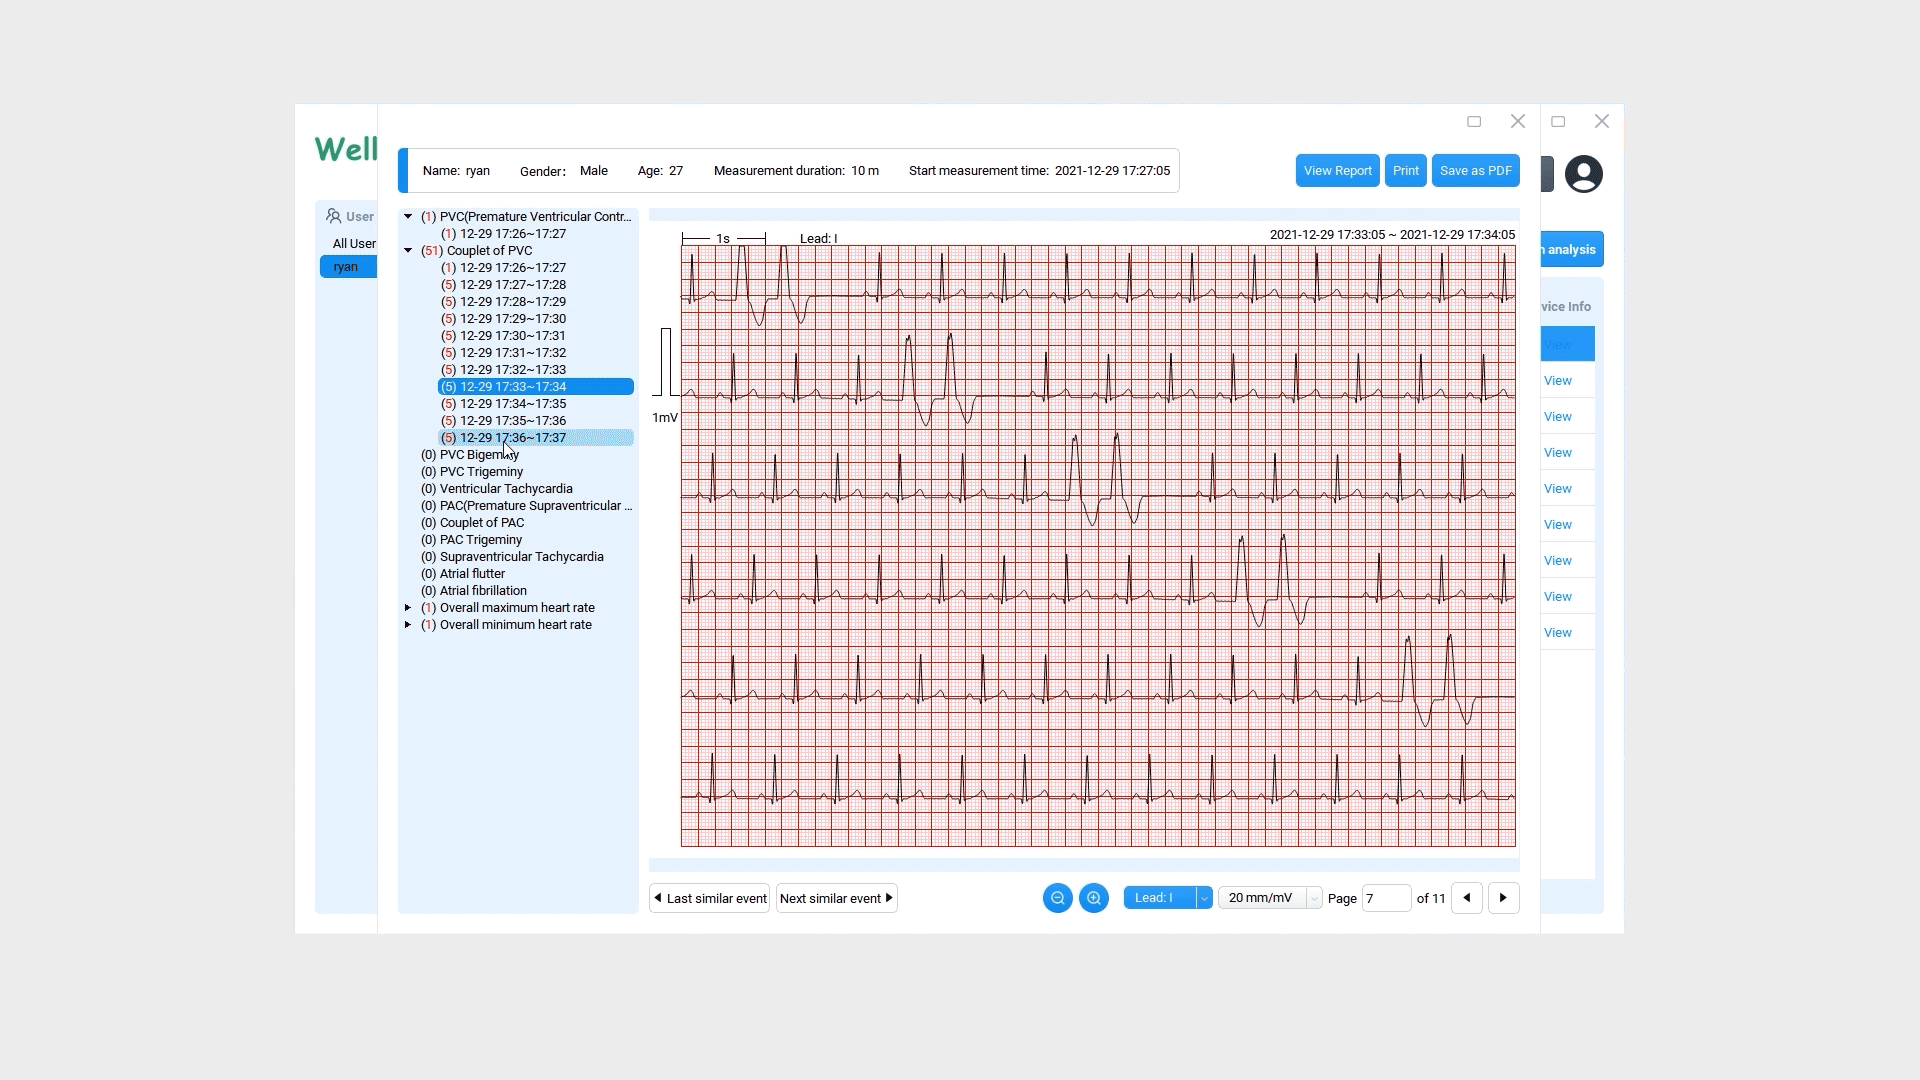Select couplet event 12-29 17:30~17:31
The image size is (1920, 1080).
(x=504, y=335)
